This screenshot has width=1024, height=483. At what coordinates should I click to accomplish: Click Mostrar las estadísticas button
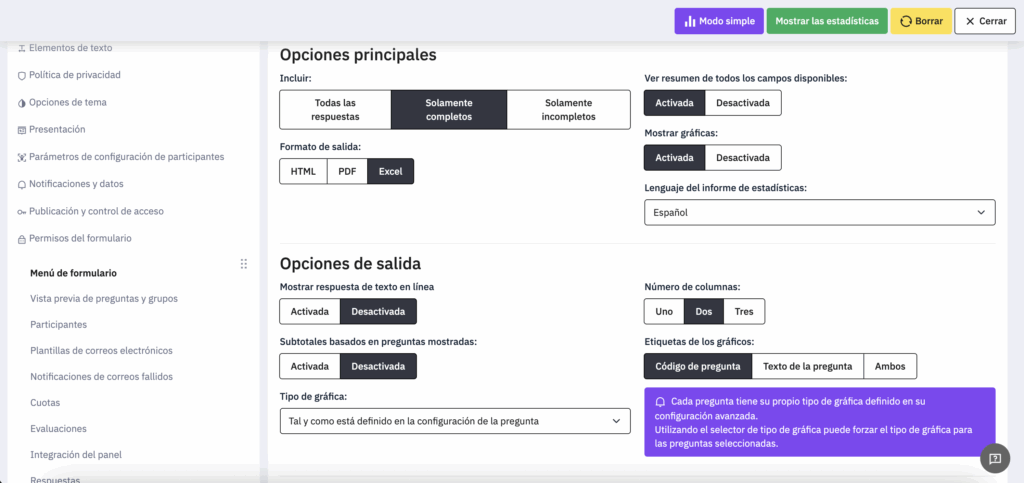click(826, 21)
